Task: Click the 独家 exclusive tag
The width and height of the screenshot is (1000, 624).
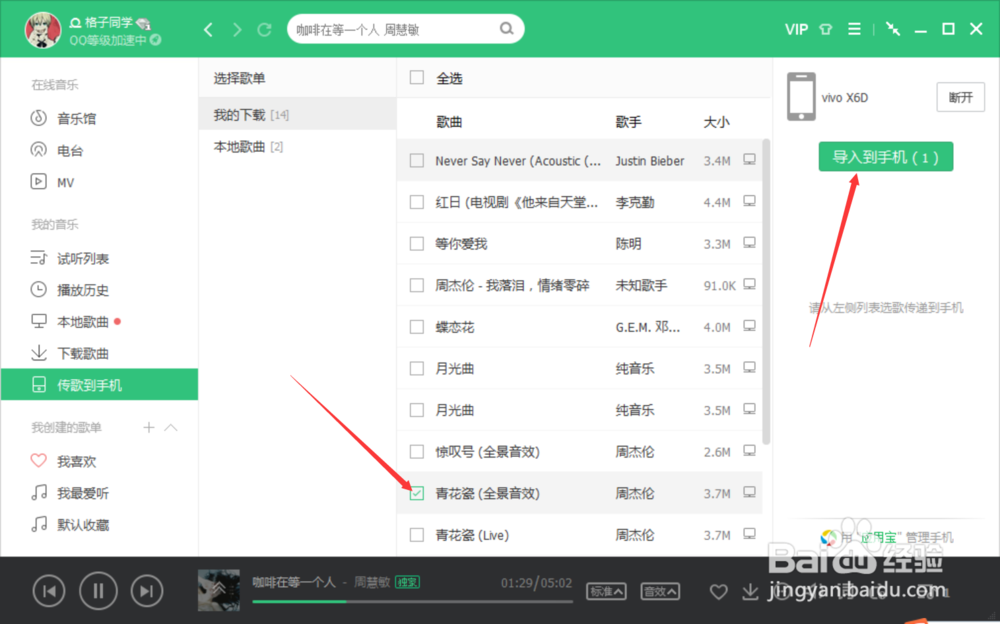Action: (408, 582)
